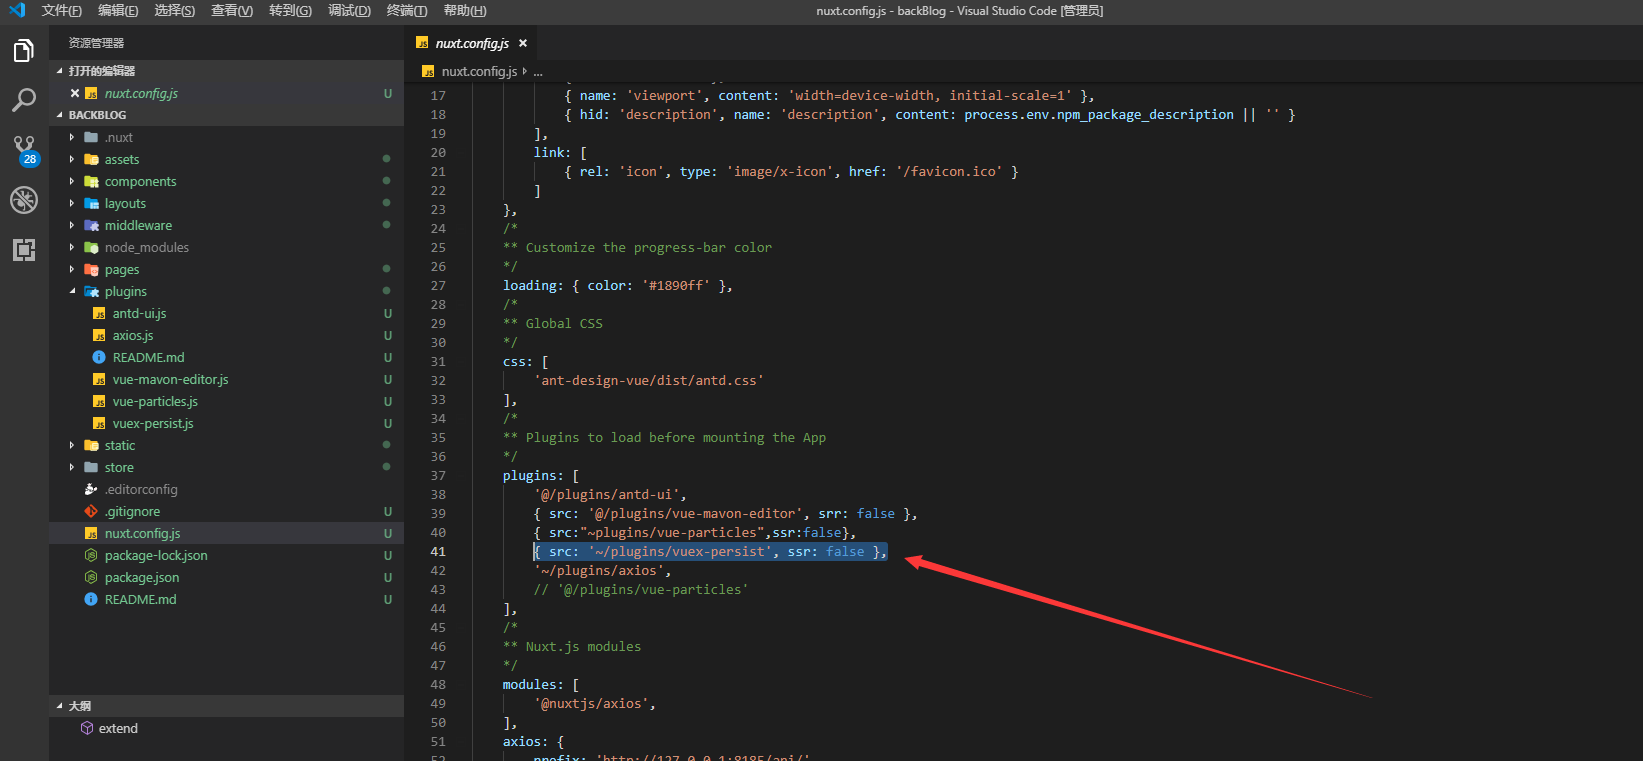The height and width of the screenshot is (761, 1643).
Task: Click the 资源管理器 panel title
Action: 96,43
